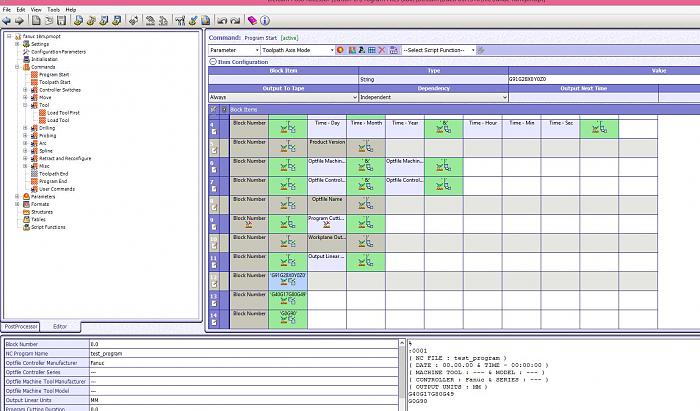Select Load Tool First in tree
Screen dimensions: 700x411
pyautogui.click(x=65, y=113)
